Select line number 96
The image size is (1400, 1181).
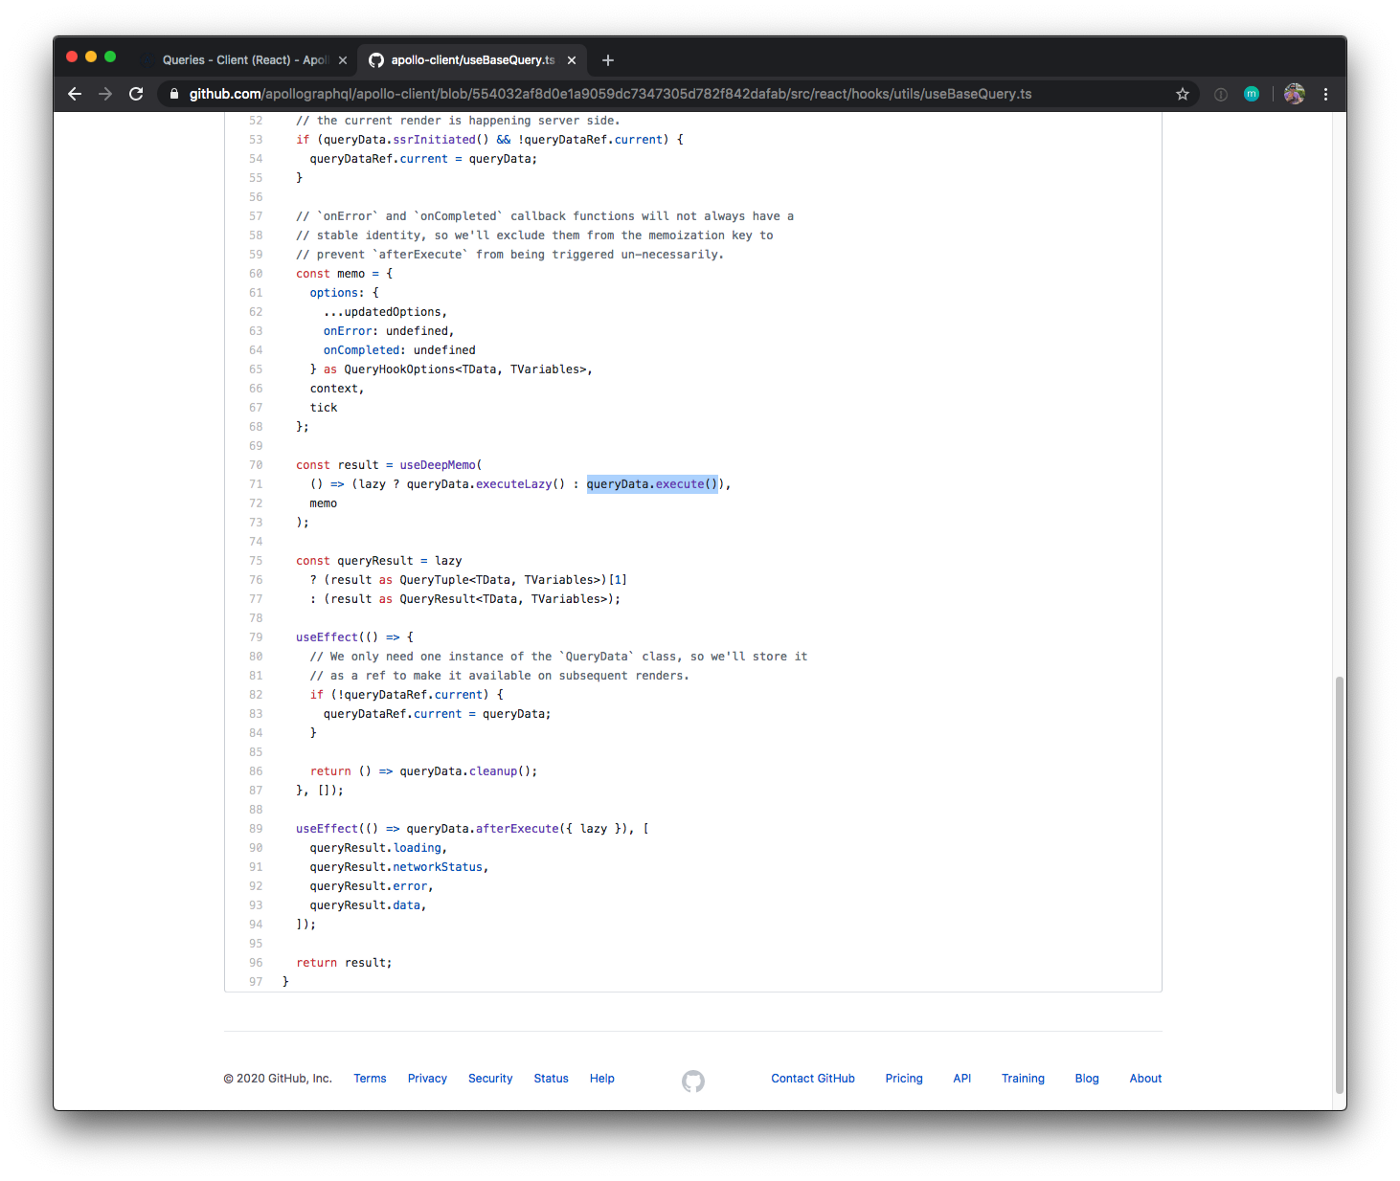pos(256,963)
